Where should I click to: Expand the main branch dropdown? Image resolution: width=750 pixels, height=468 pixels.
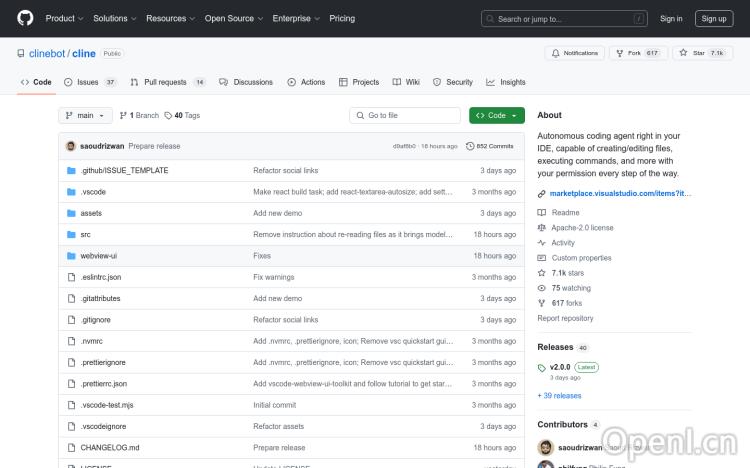point(86,116)
